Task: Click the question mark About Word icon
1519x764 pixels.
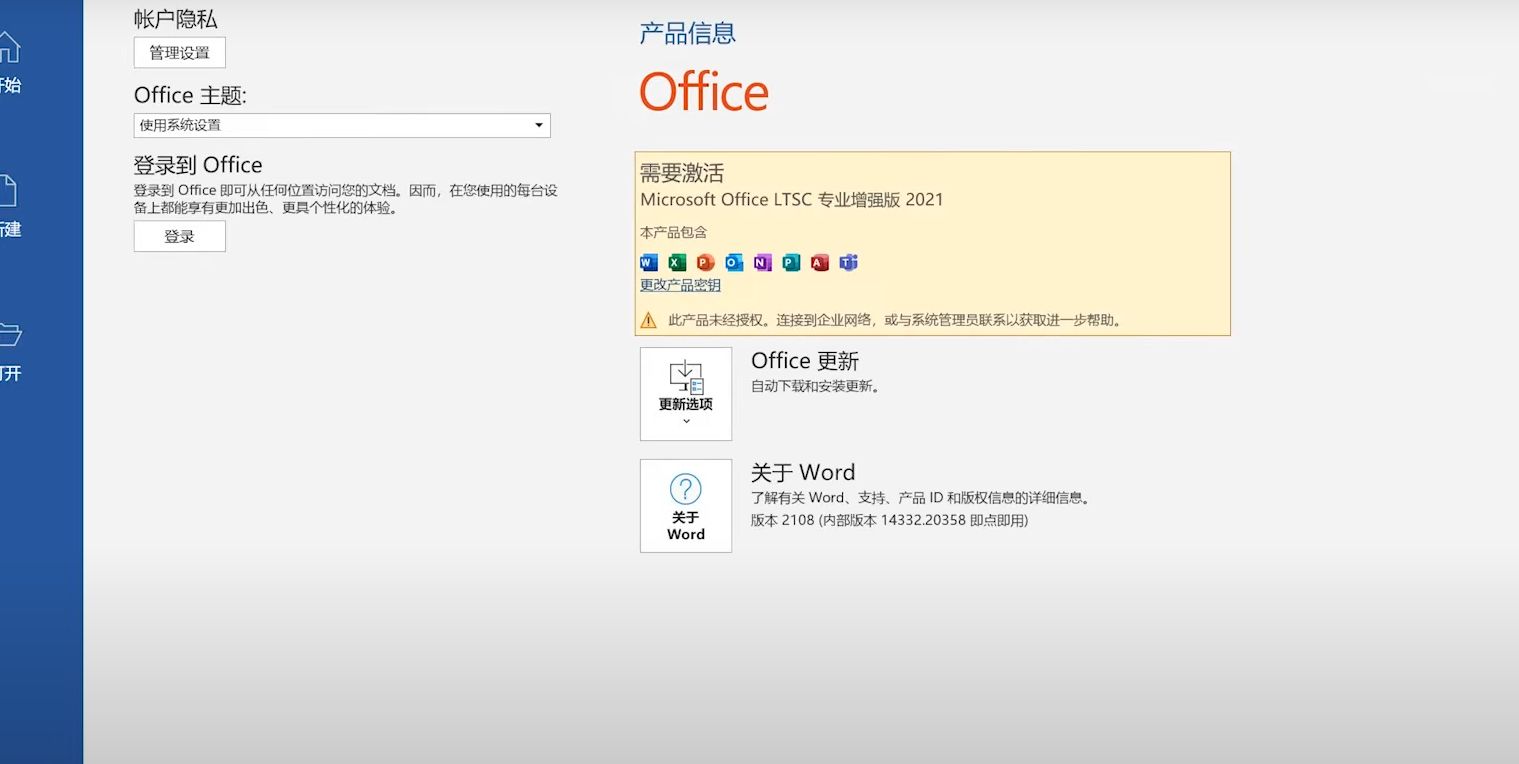Action: pos(686,489)
